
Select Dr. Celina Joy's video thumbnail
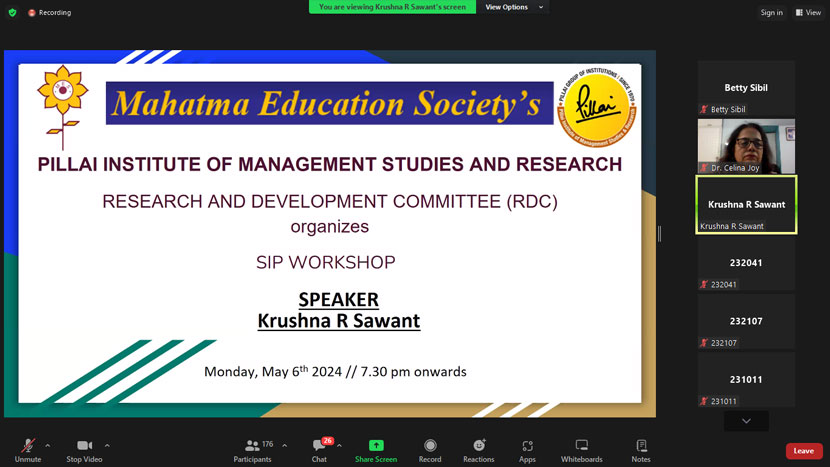click(x=746, y=146)
